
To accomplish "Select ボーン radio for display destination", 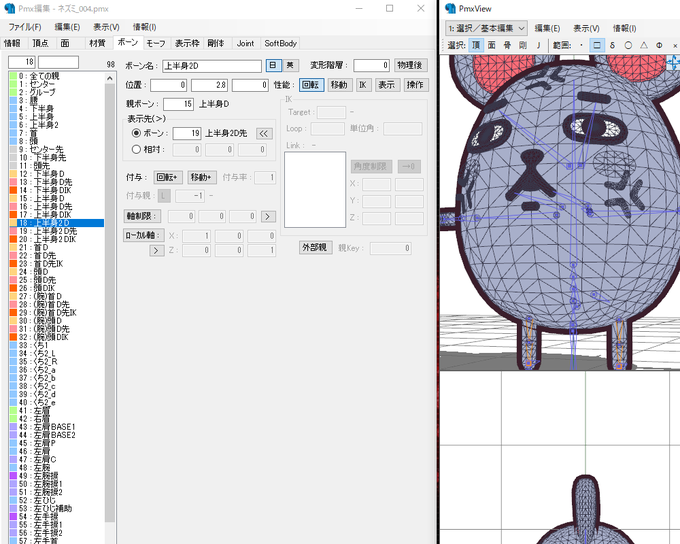I will pyautogui.click(x=136, y=133).
